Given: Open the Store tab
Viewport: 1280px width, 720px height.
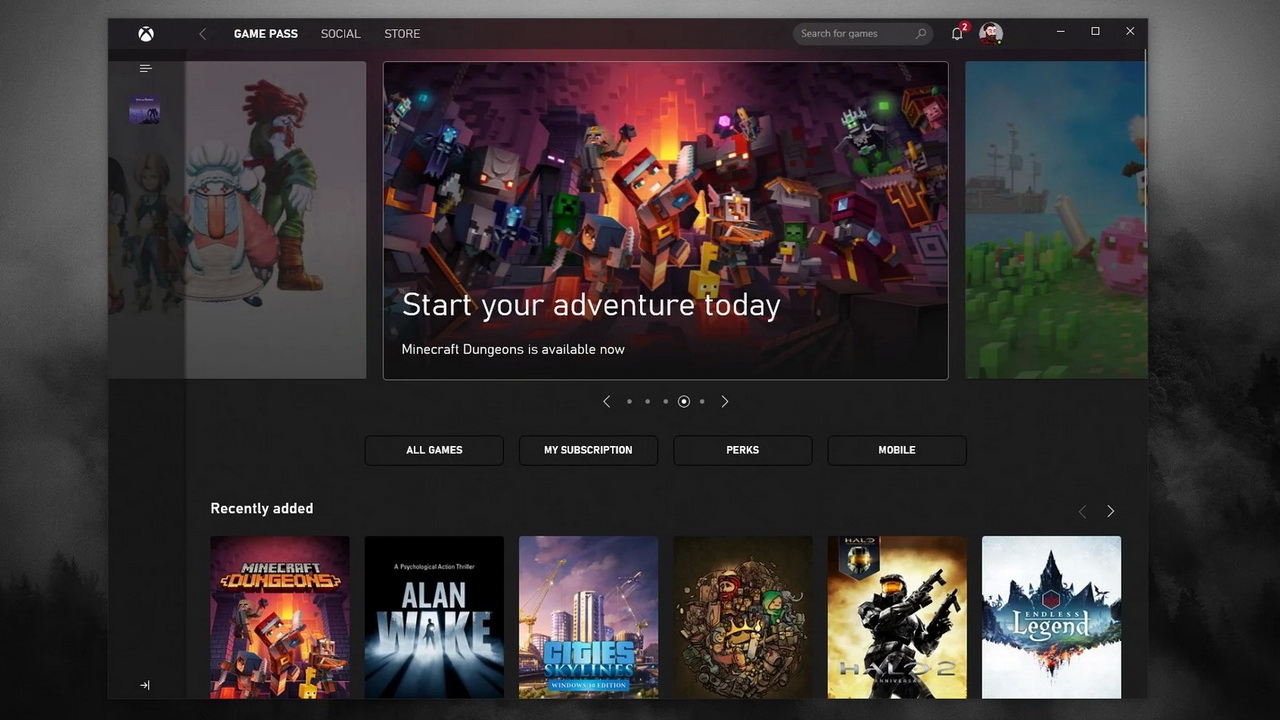Looking at the screenshot, I should pyautogui.click(x=402, y=34).
